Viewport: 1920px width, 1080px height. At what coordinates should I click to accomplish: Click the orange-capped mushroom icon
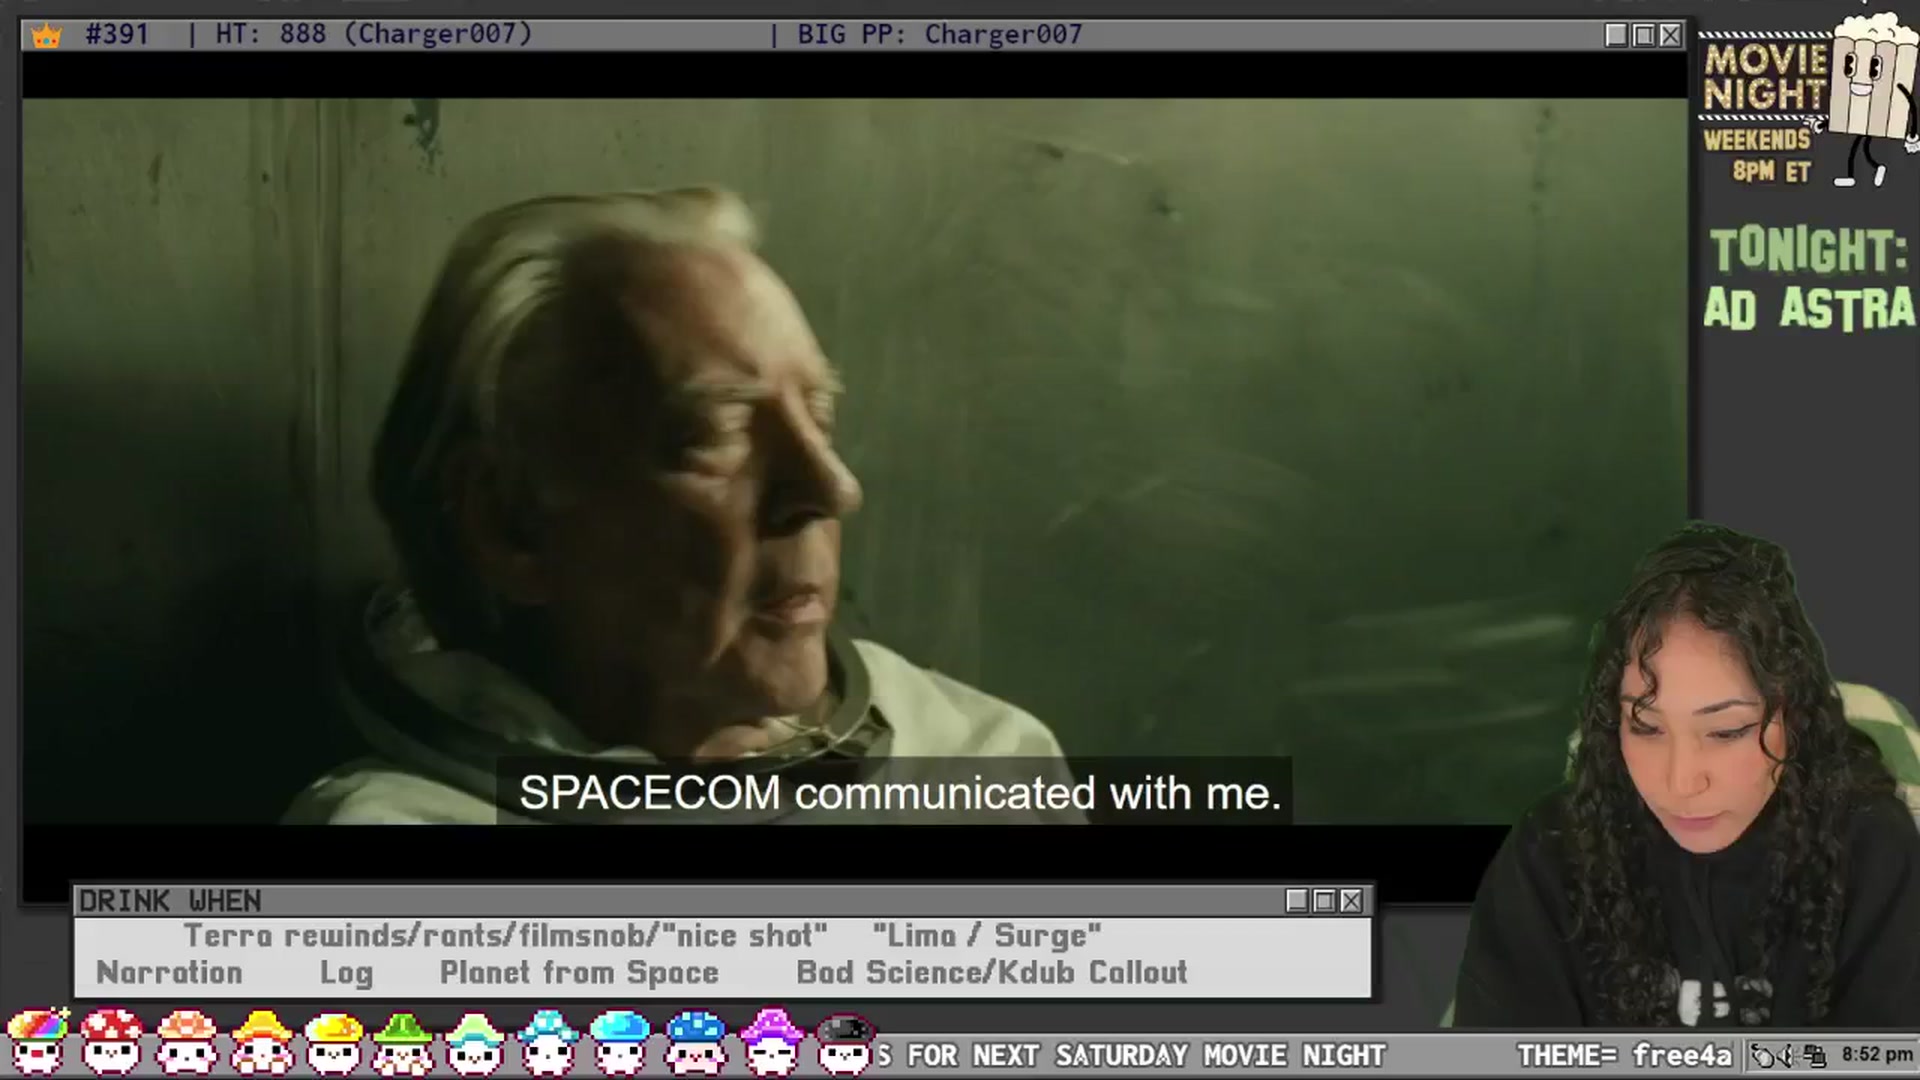187,1042
